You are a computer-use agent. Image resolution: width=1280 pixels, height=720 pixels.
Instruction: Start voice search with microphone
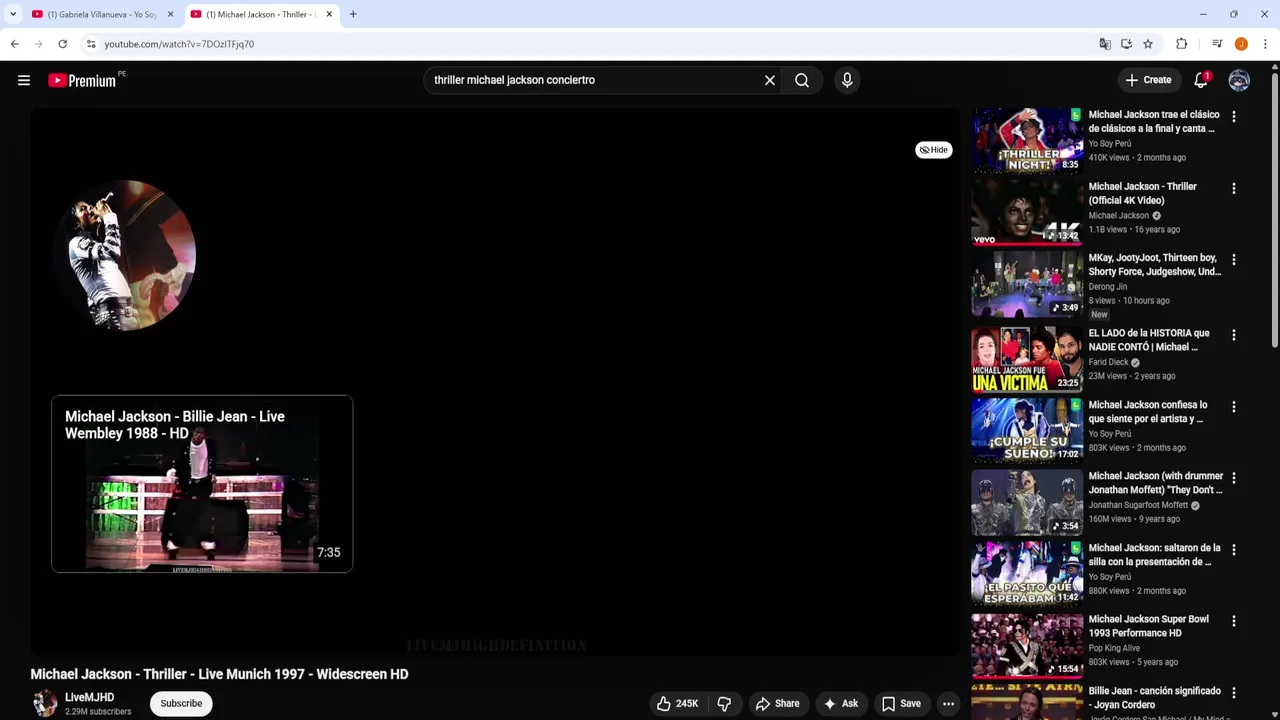pos(847,80)
